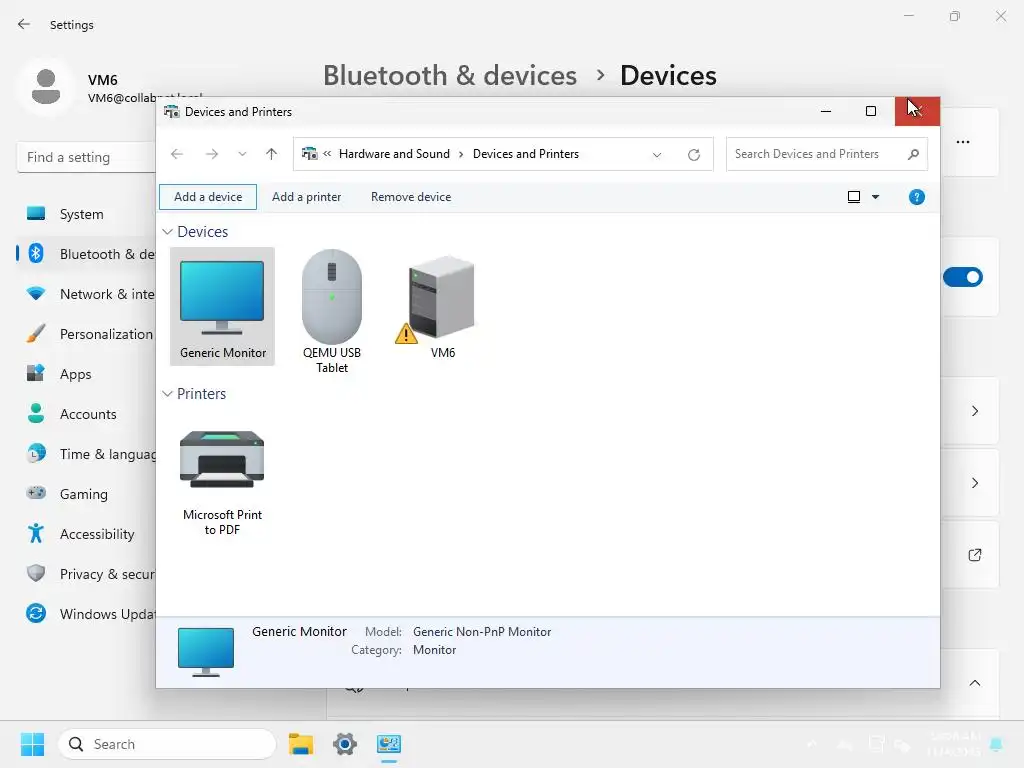Select the QEMU USB Tablet device
The width and height of the screenshot is (1024, 768).
(x=332, y=311)
